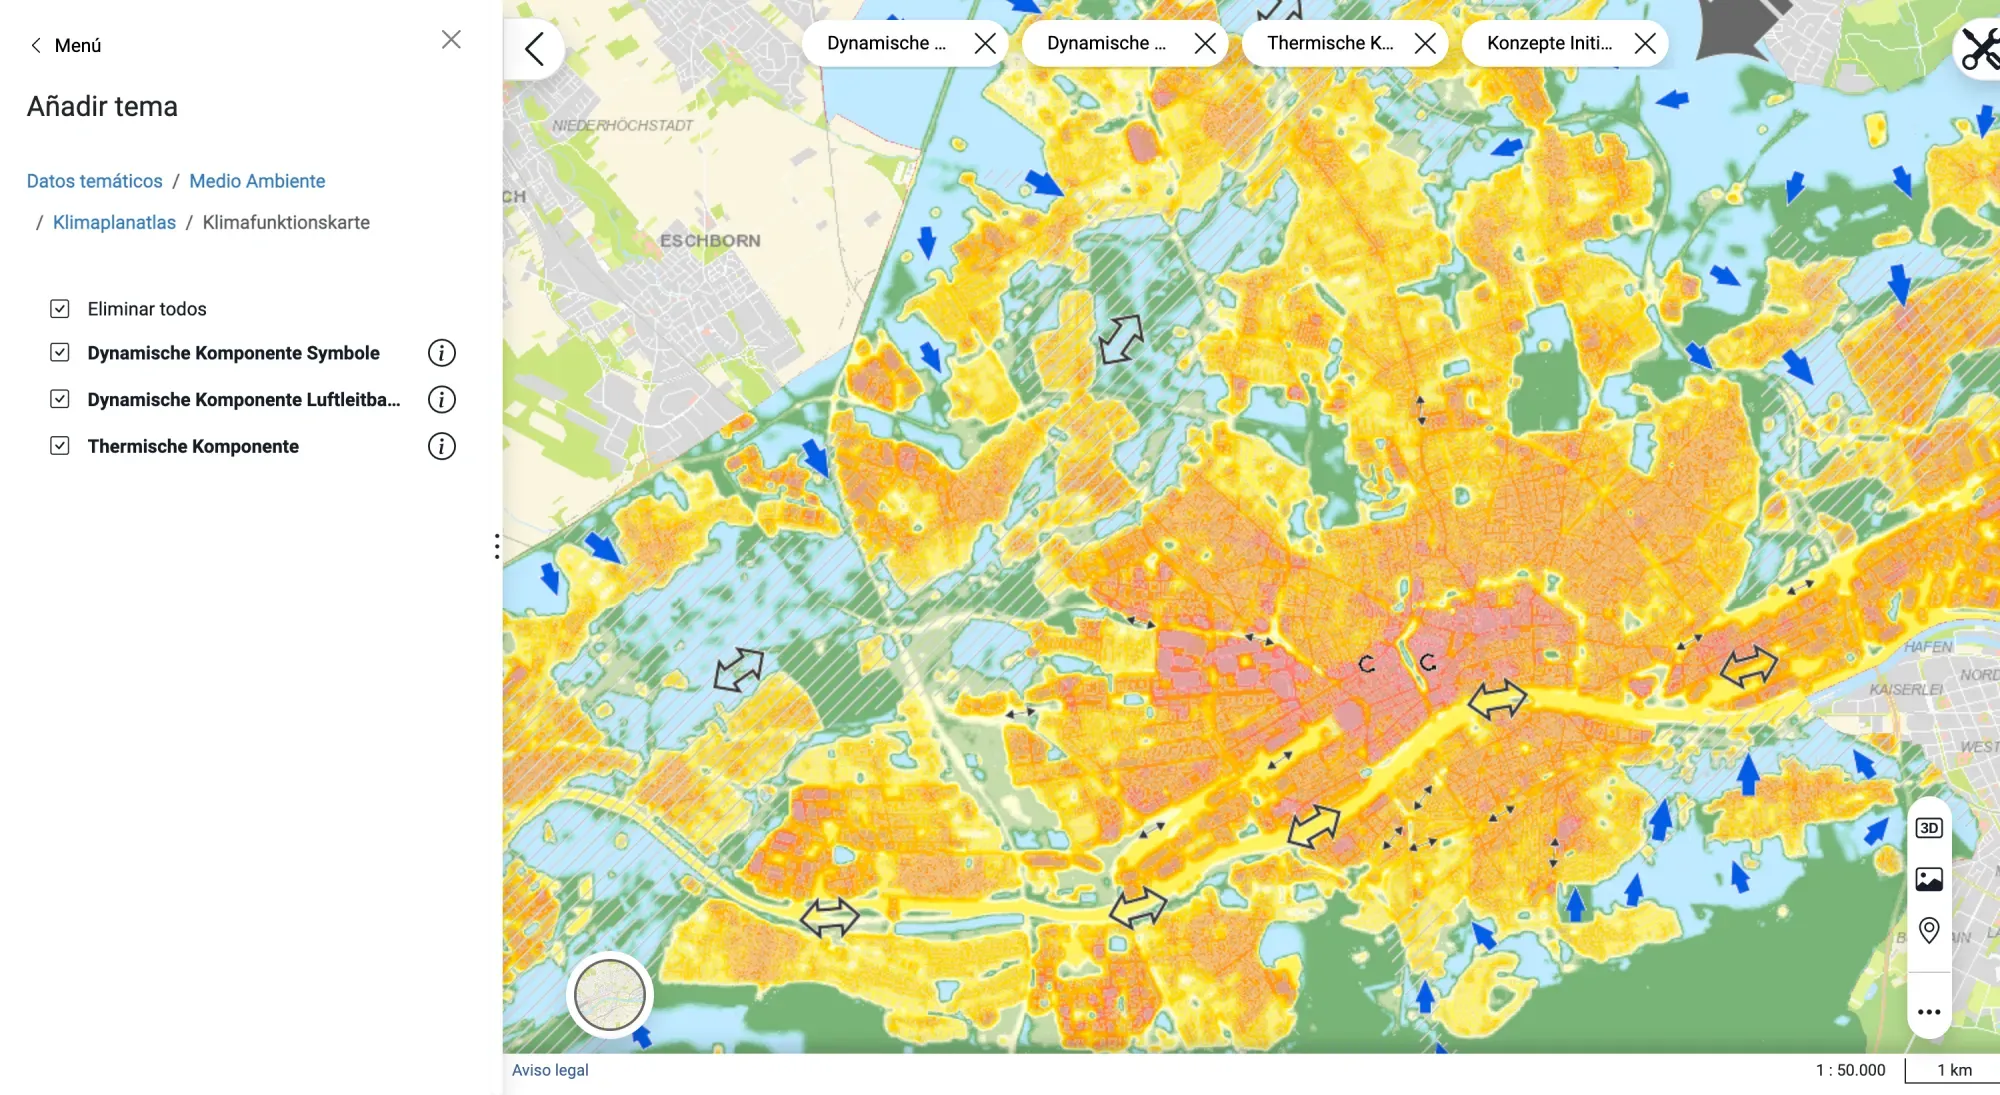Image resolution: width=2000 pixels, height=1095 pixels.
Task: Close the Añadir tema panel
Action: click(x=451, y=40)
